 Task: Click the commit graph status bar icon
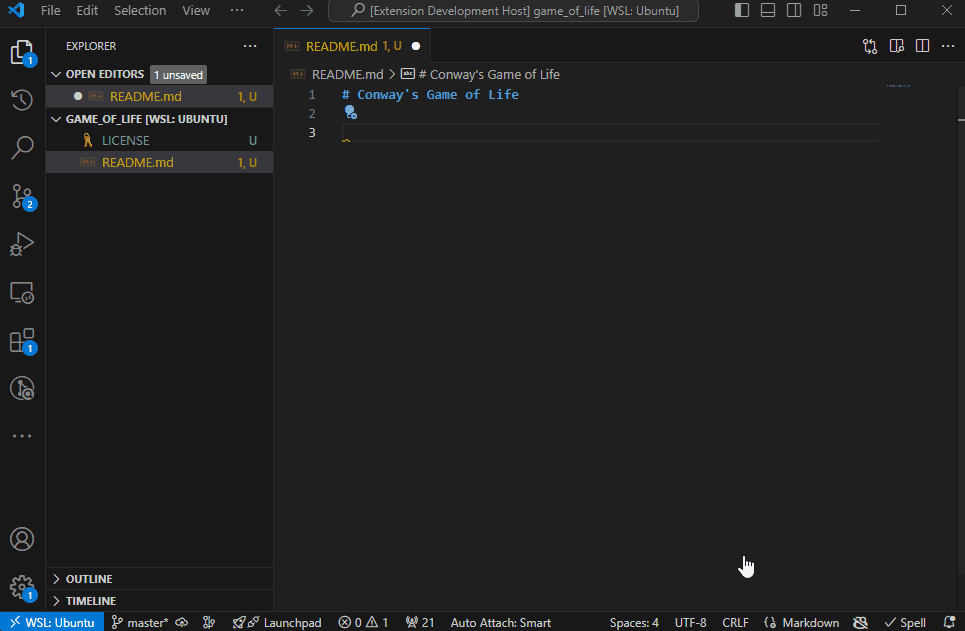click(x=209, y=622)
